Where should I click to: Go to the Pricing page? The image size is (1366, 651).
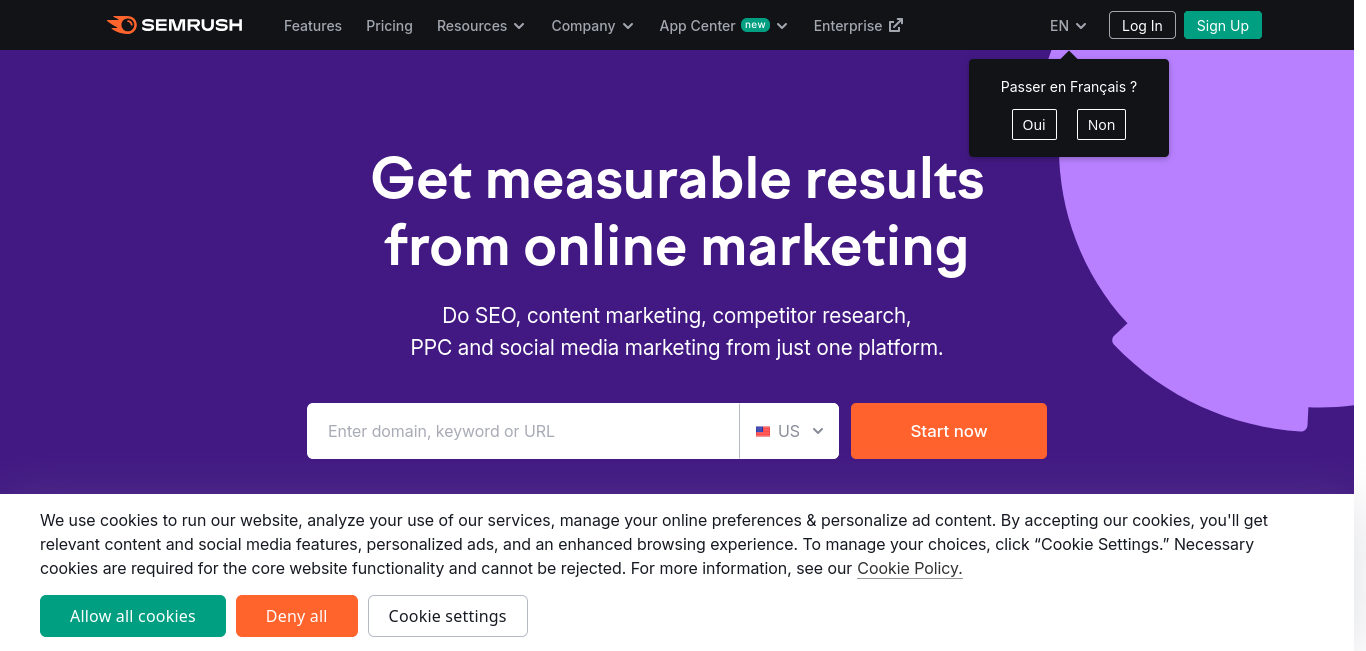point(389,25)
